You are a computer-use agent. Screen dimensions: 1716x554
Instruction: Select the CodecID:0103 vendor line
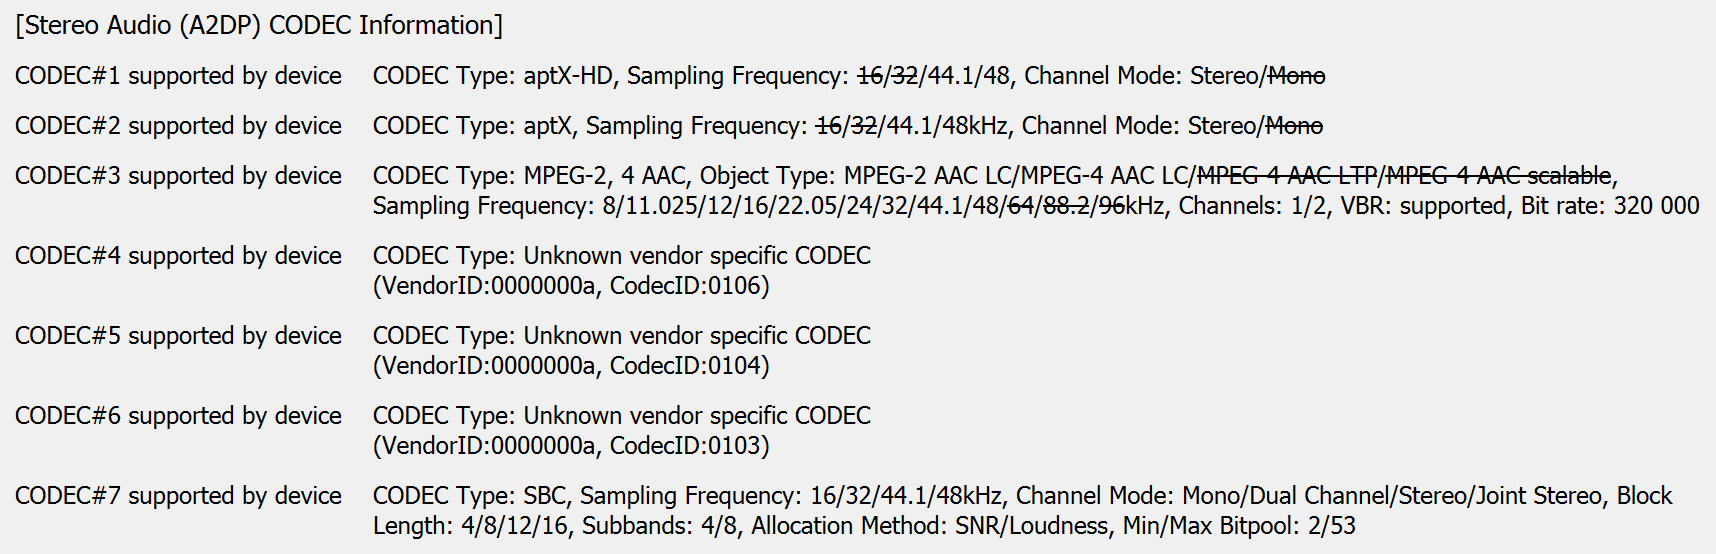571,446
